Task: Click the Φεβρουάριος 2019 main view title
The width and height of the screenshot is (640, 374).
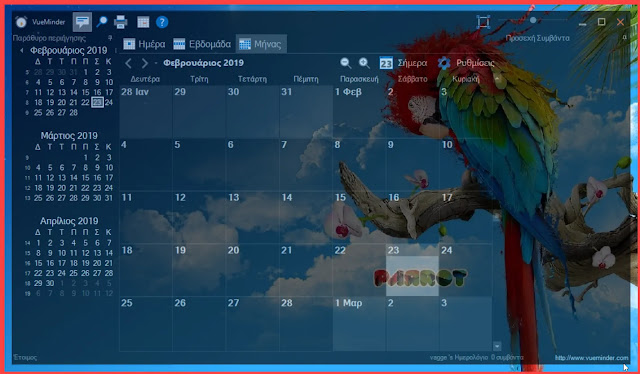Action: pos(203,63)
